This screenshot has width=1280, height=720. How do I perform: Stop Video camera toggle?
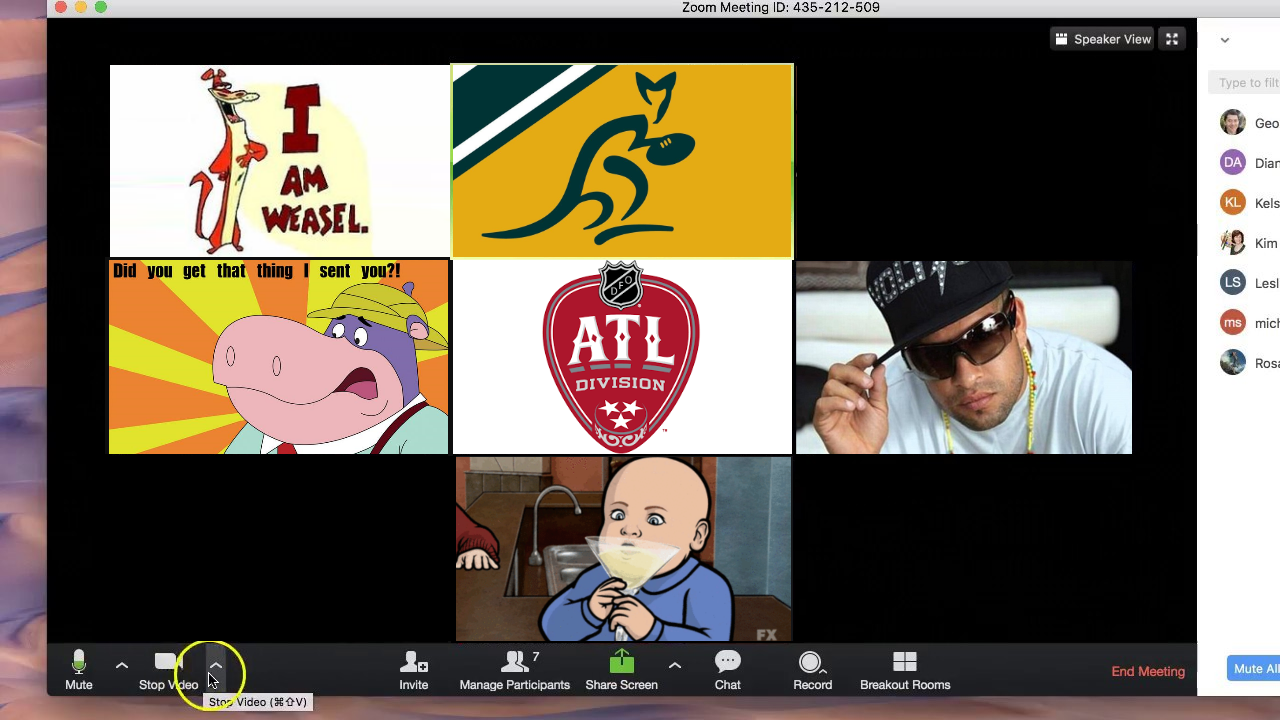pyautogui.click(x=167, y=670)
